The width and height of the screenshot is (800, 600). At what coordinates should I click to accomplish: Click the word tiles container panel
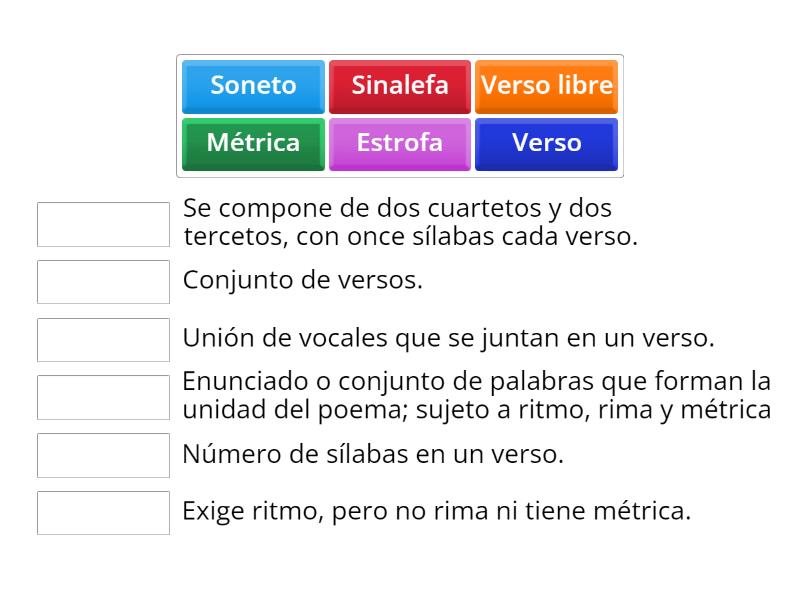pos(400,115)
